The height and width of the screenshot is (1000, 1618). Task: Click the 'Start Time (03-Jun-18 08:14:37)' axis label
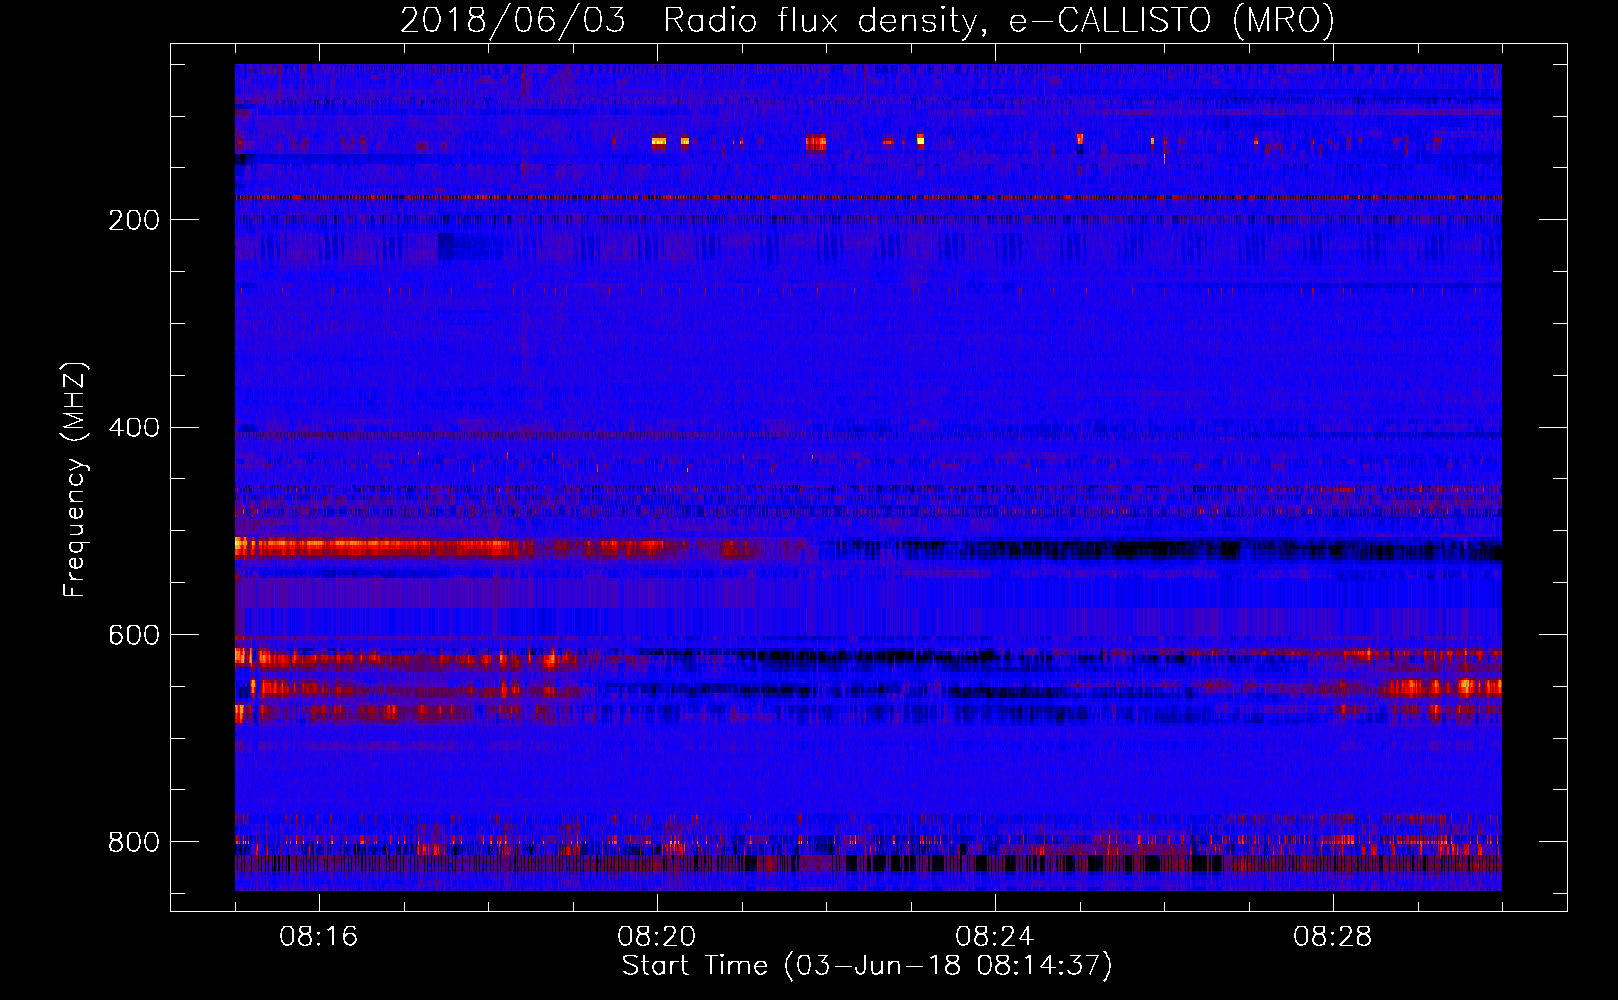pos(867,966)
